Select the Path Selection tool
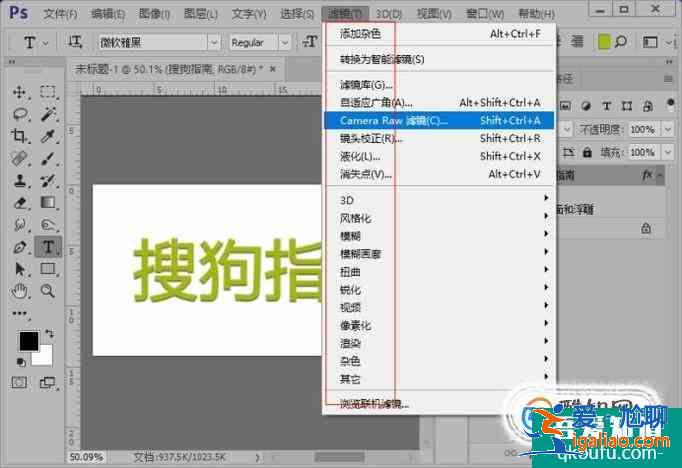This screenshot has height=468, width=682. 20,269
